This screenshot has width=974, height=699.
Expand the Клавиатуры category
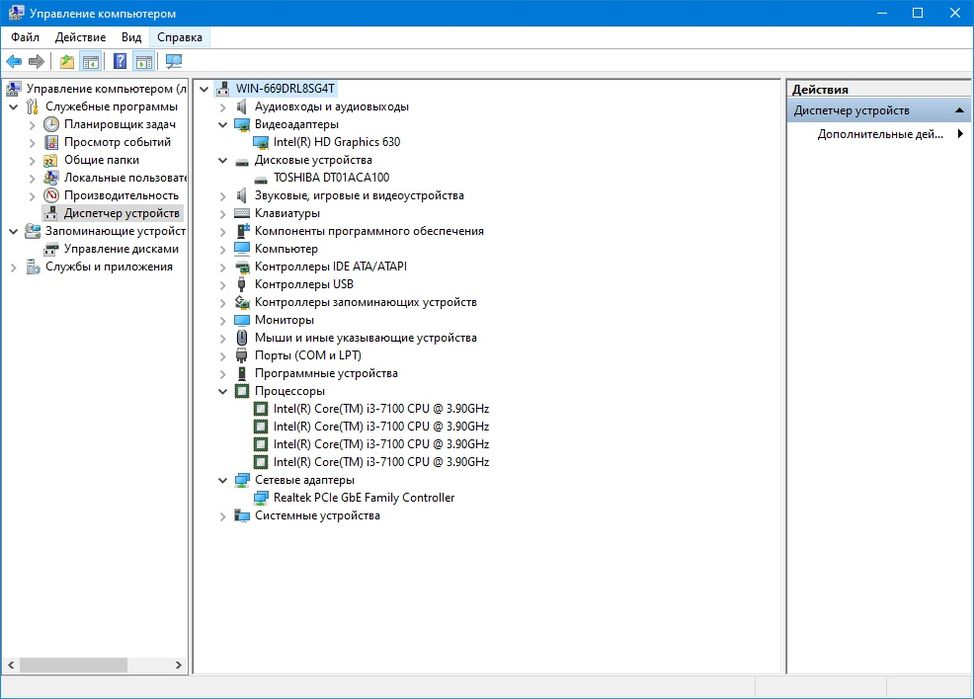222,214
